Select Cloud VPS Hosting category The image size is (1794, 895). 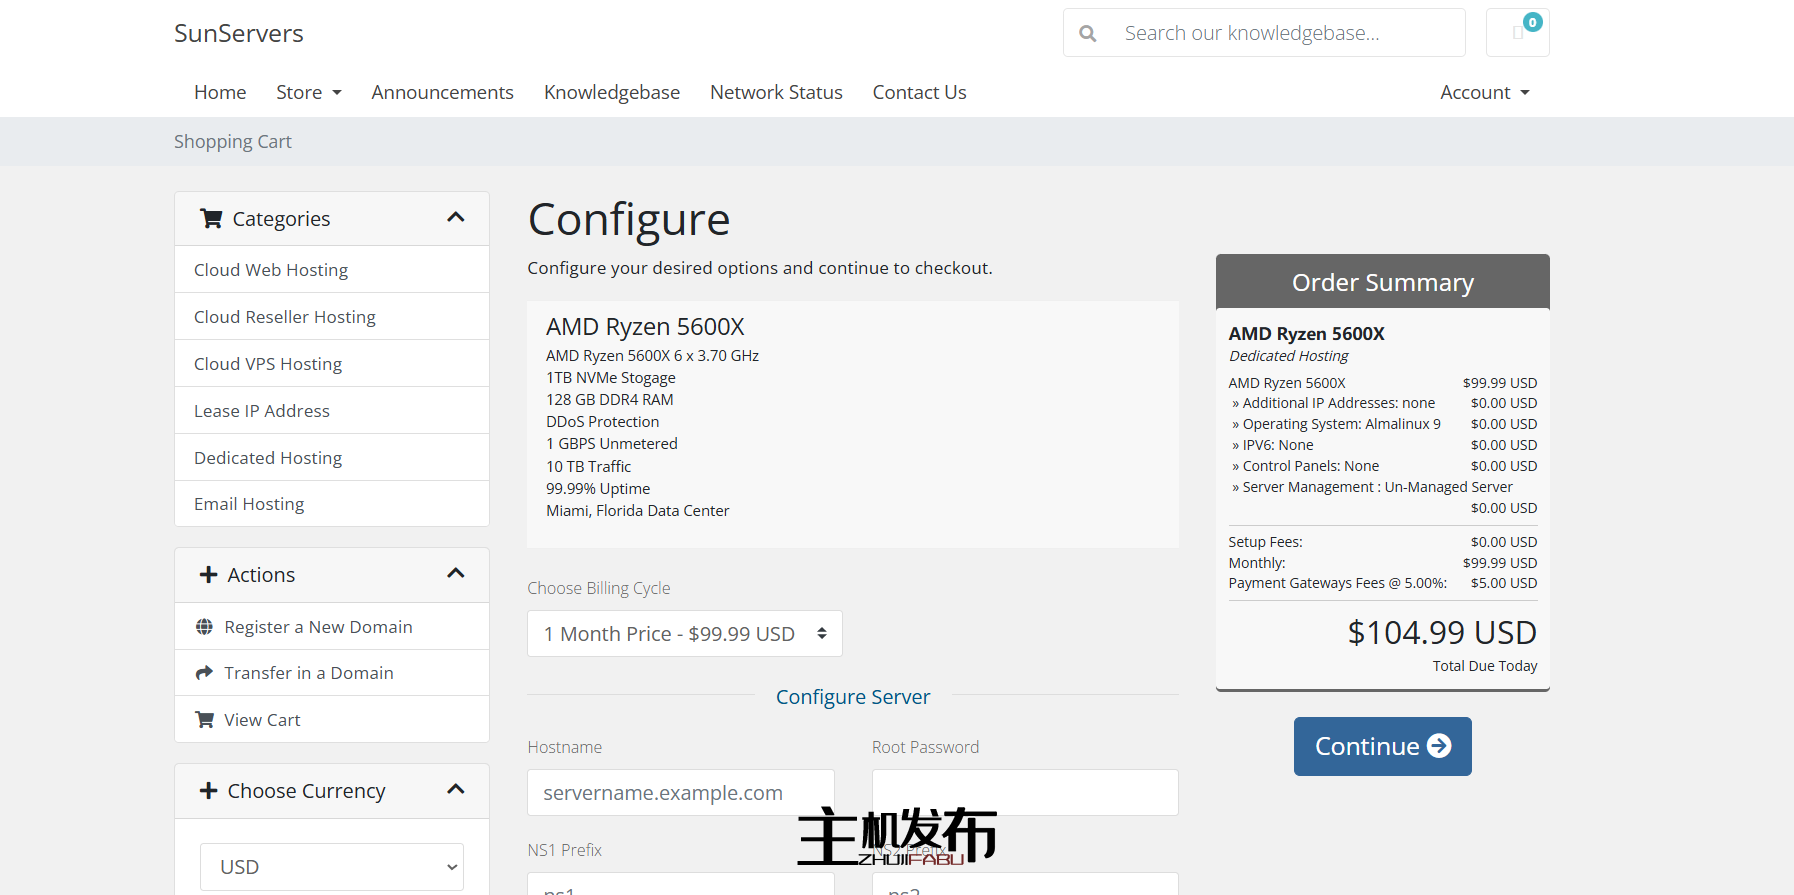(268, 364)
